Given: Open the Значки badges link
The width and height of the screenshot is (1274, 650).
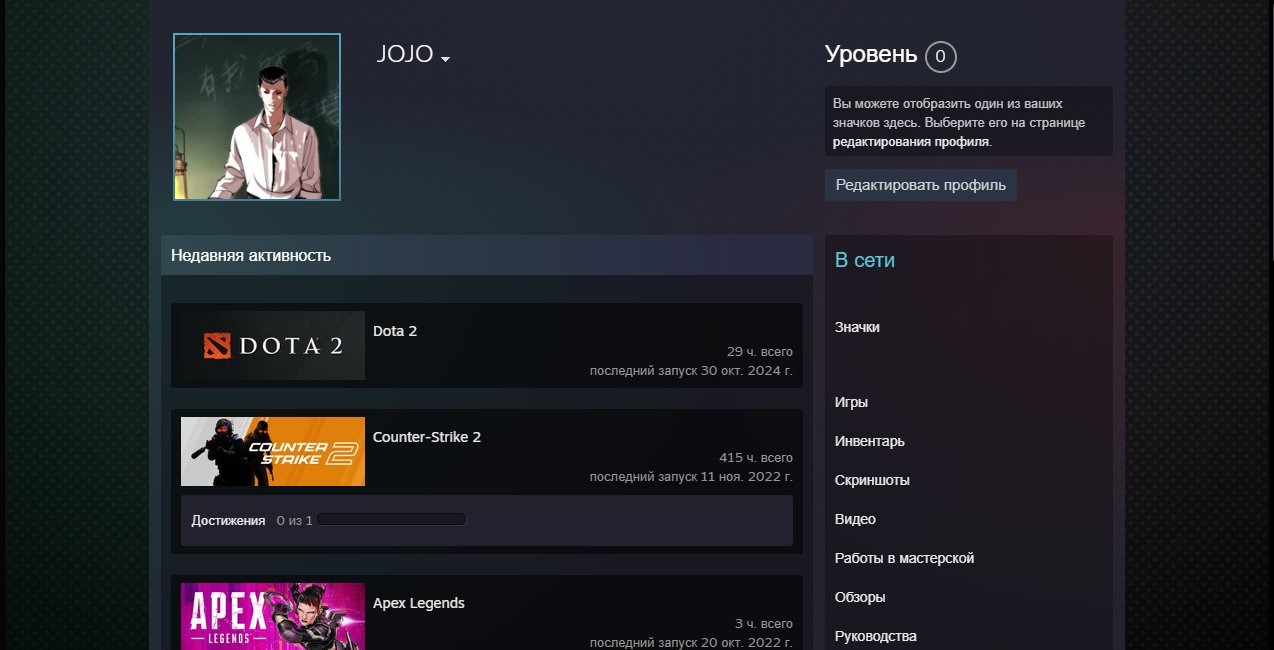Looking at the screenshot, I should click(857, 327).
